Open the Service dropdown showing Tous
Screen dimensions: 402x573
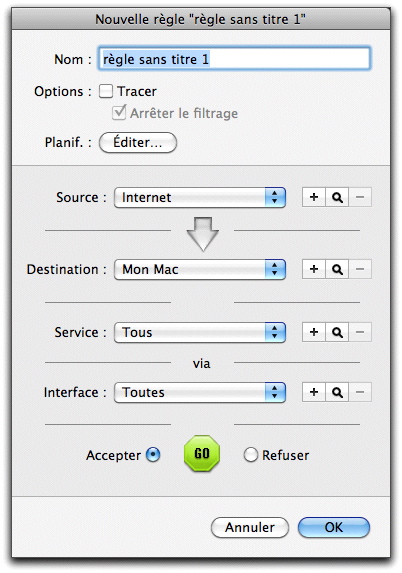(200, 333)
